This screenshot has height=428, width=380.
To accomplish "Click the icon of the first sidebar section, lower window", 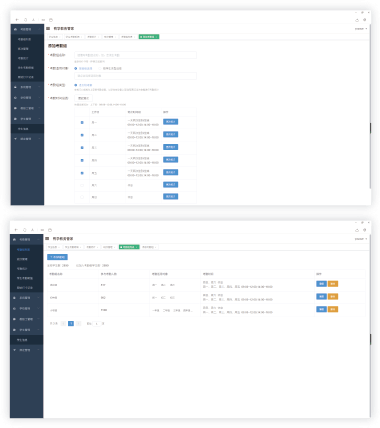I will tap(14, 240).
